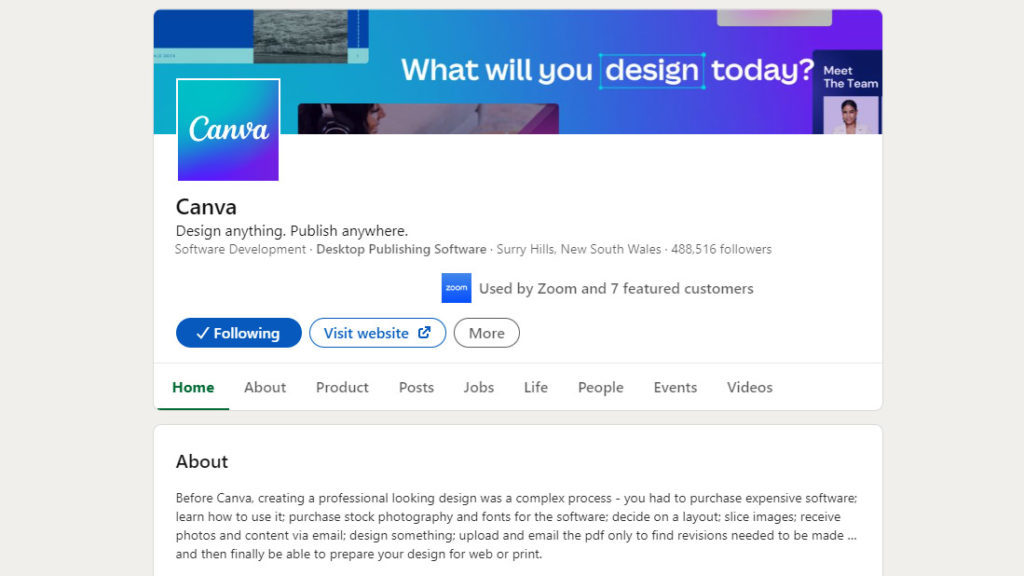Screen dimensions: 1024x576
Task: Open the Product tab
Action: 342,387
